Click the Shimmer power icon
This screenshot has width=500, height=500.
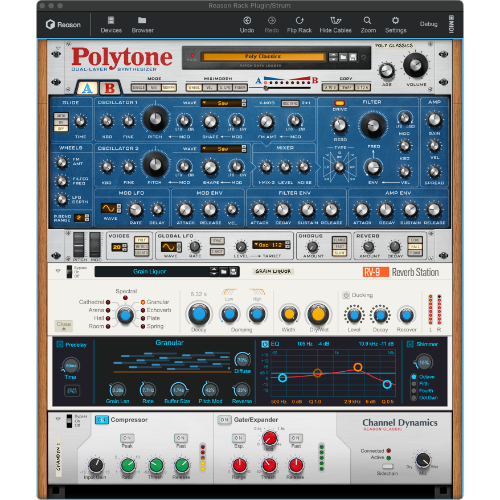point(410,344)
